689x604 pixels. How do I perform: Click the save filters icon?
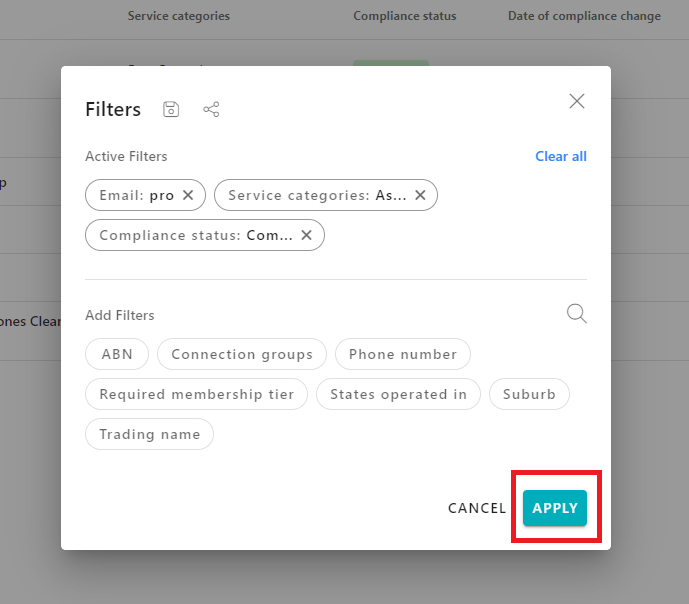pos(171,109)
